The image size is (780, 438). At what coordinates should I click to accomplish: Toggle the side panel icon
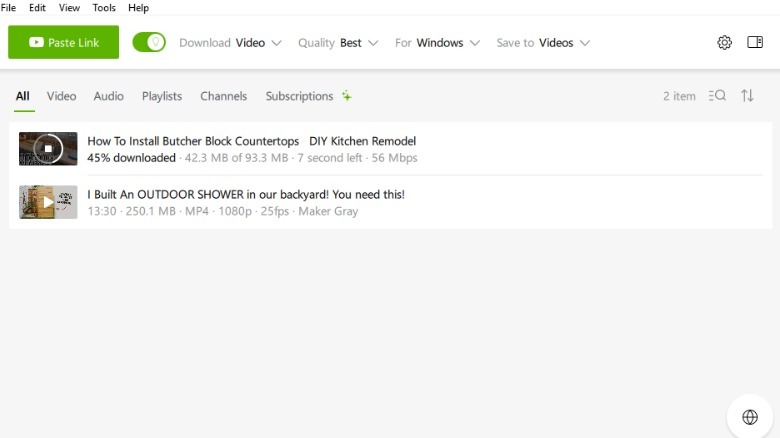(755, 43)
